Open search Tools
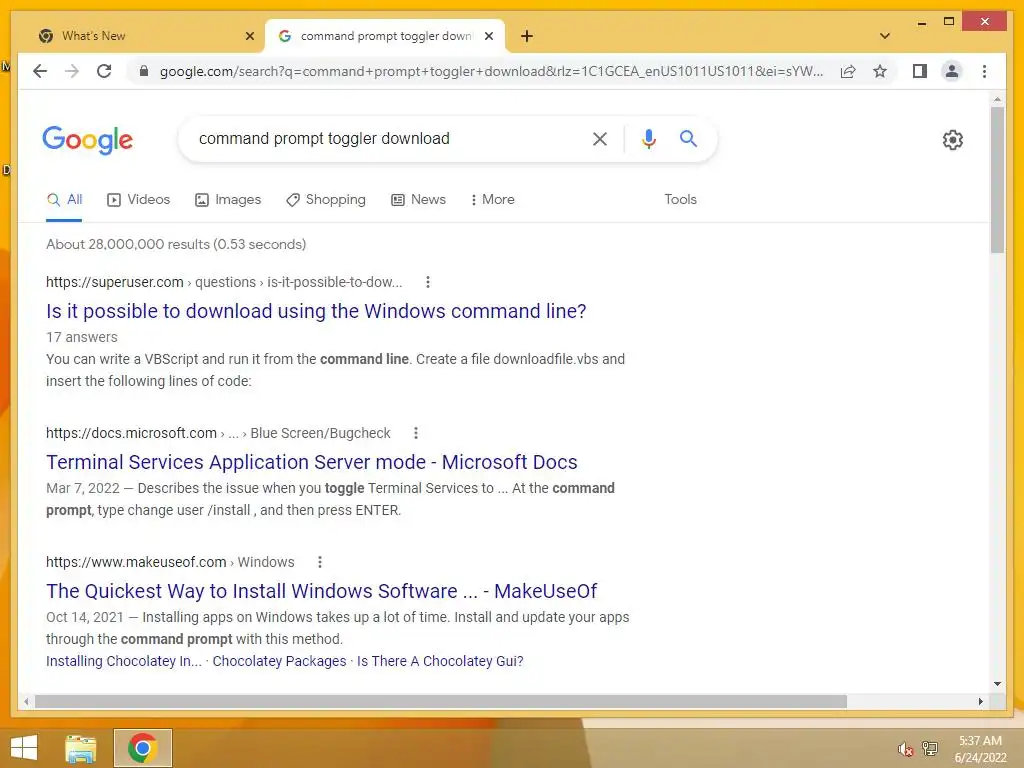Image resolution: width=1024 pixels, height=768 pixels. 680,200
